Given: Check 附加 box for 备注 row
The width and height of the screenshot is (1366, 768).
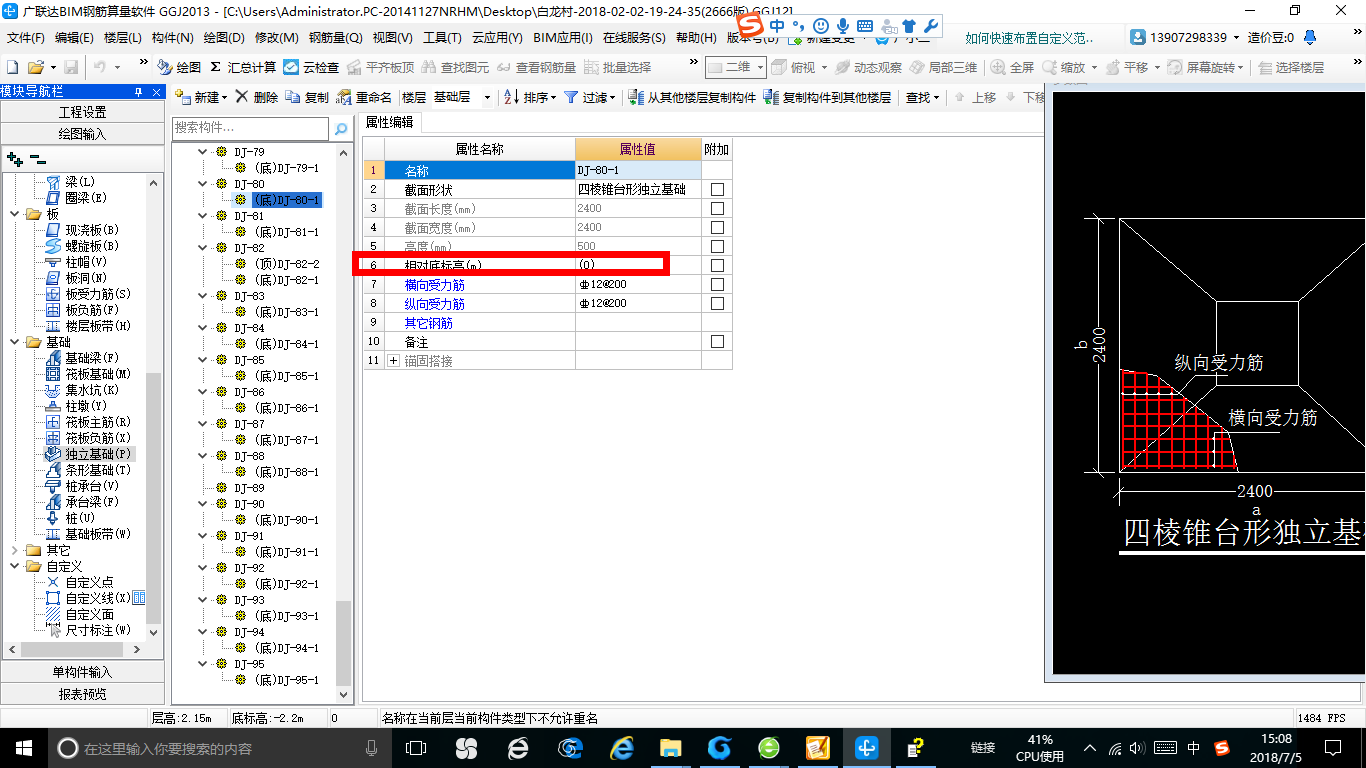Looking at the screenshot, I should point(717,341).
